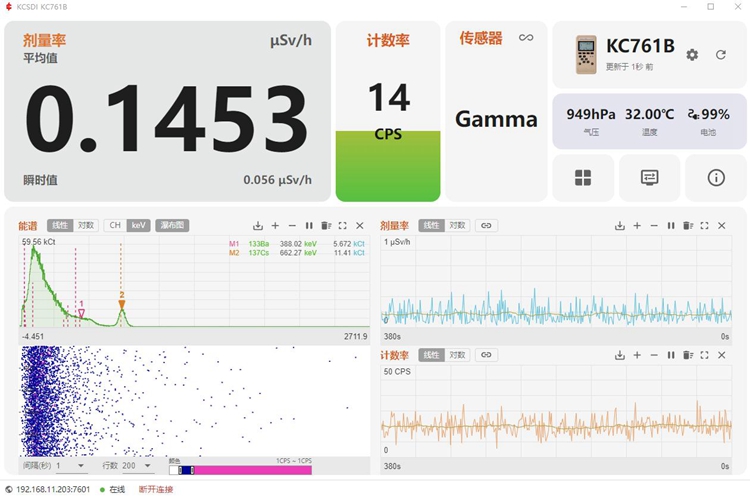Screen dimensions: 750x497
Task: Open KC761B device settings gear
Action: tap(692, 55)
